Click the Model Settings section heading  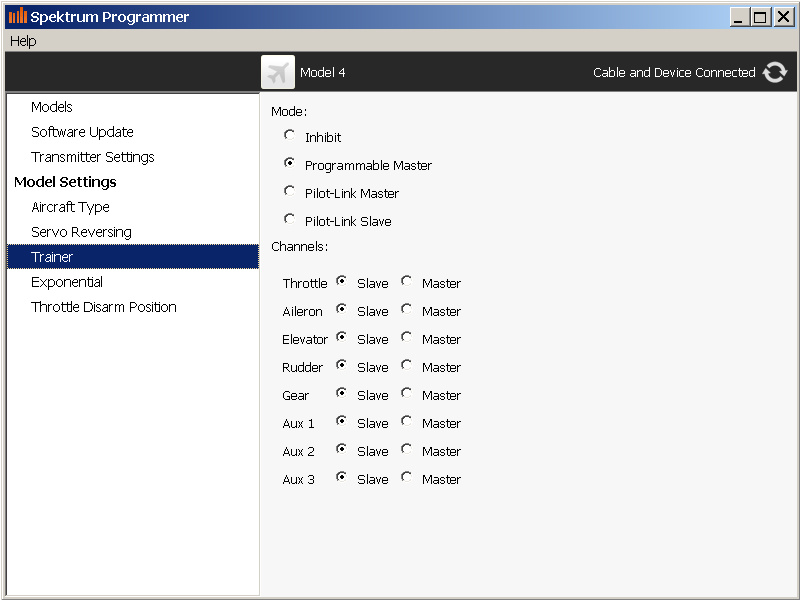pyautogui.click(x=65, y=182)
